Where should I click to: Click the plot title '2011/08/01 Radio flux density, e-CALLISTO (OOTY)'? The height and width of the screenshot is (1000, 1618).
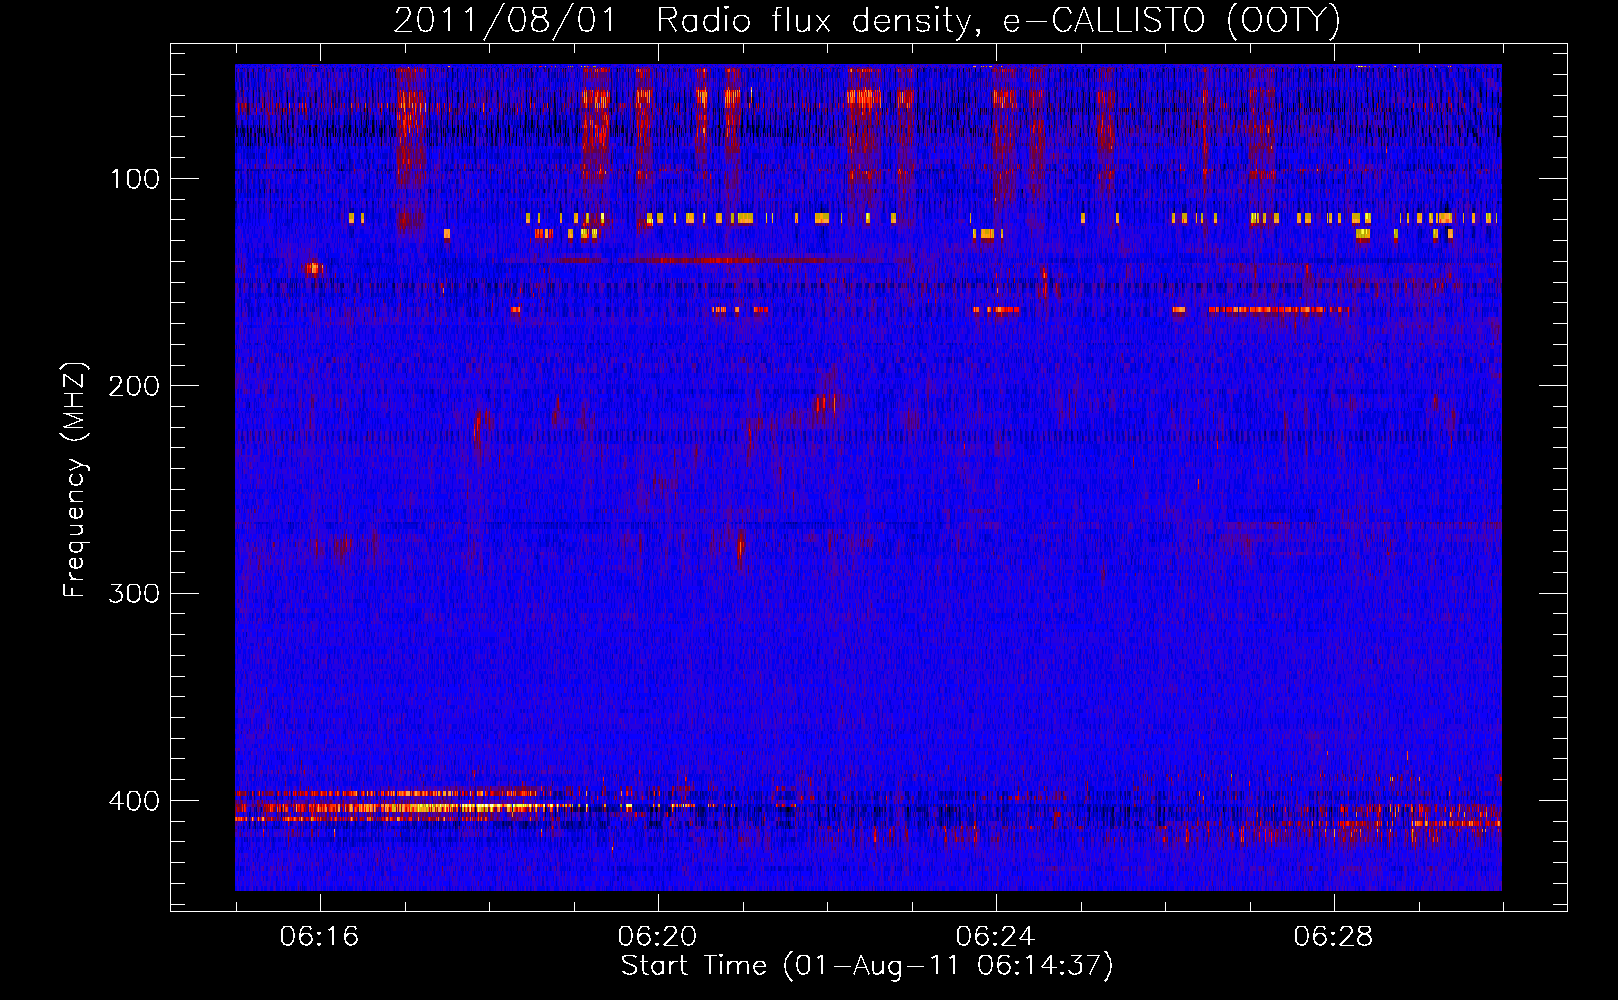coord(866,20)
